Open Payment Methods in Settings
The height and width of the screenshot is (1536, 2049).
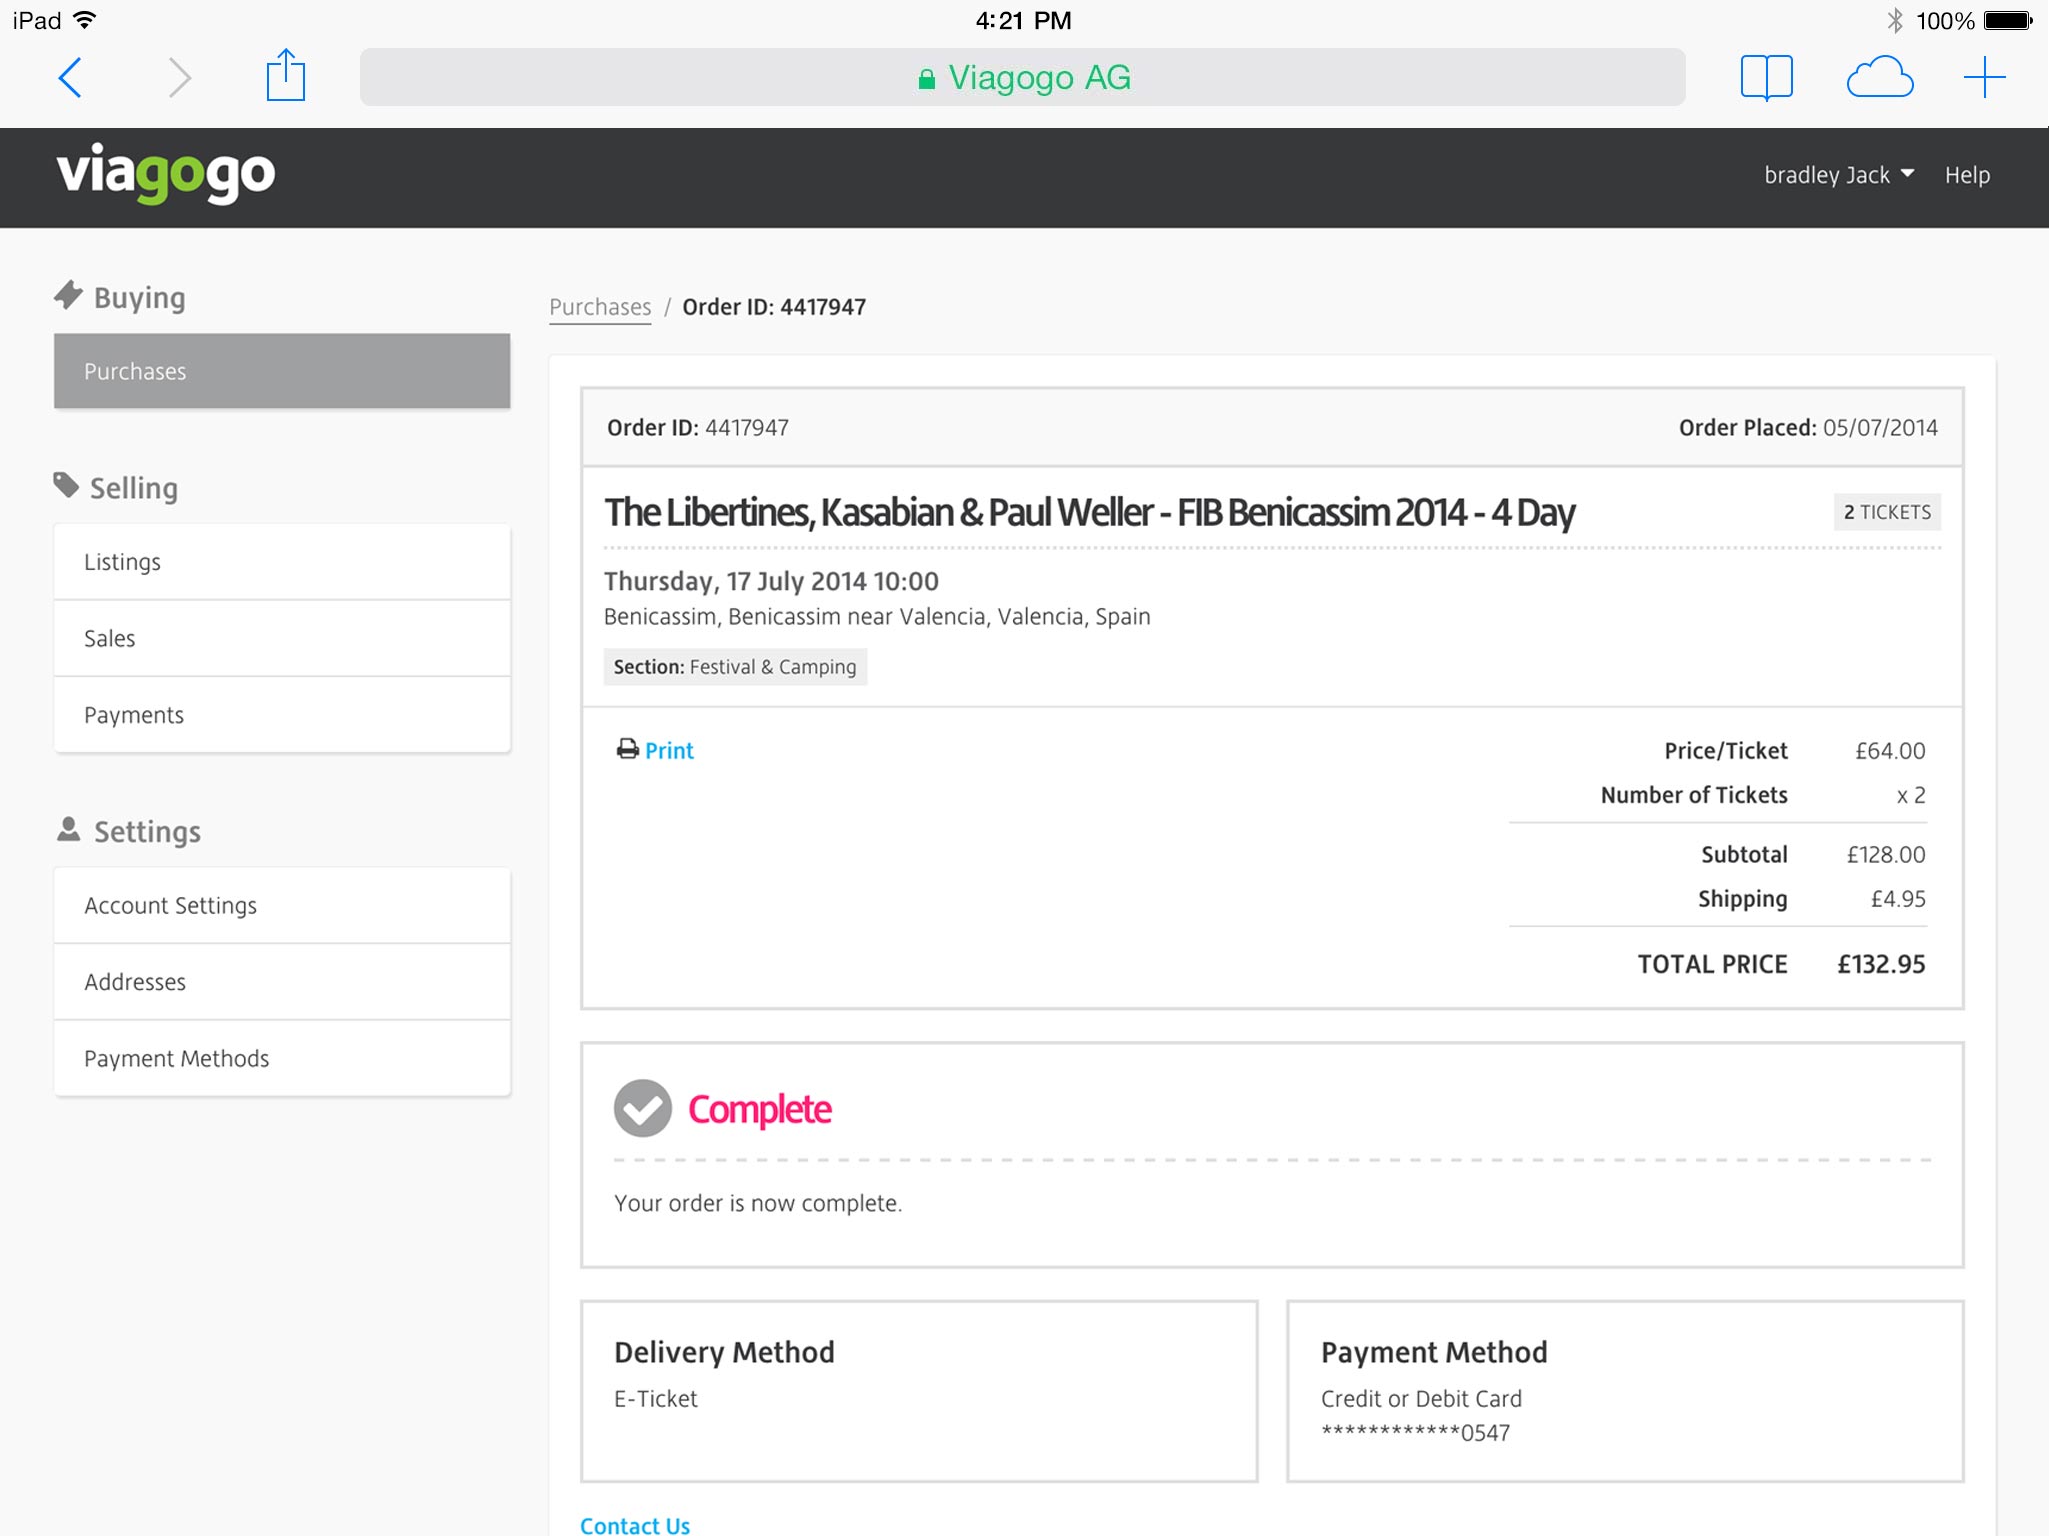pos(282,1058)
